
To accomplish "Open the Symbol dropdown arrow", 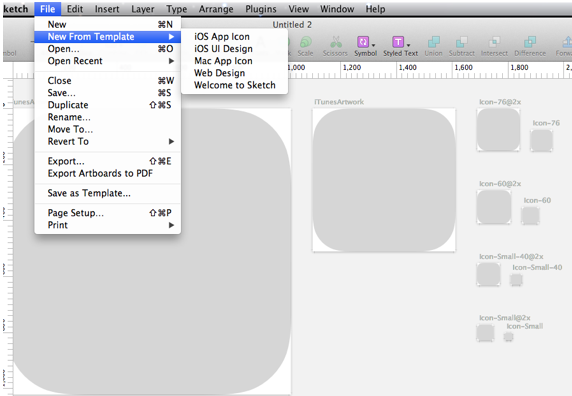I will [373, 45].
